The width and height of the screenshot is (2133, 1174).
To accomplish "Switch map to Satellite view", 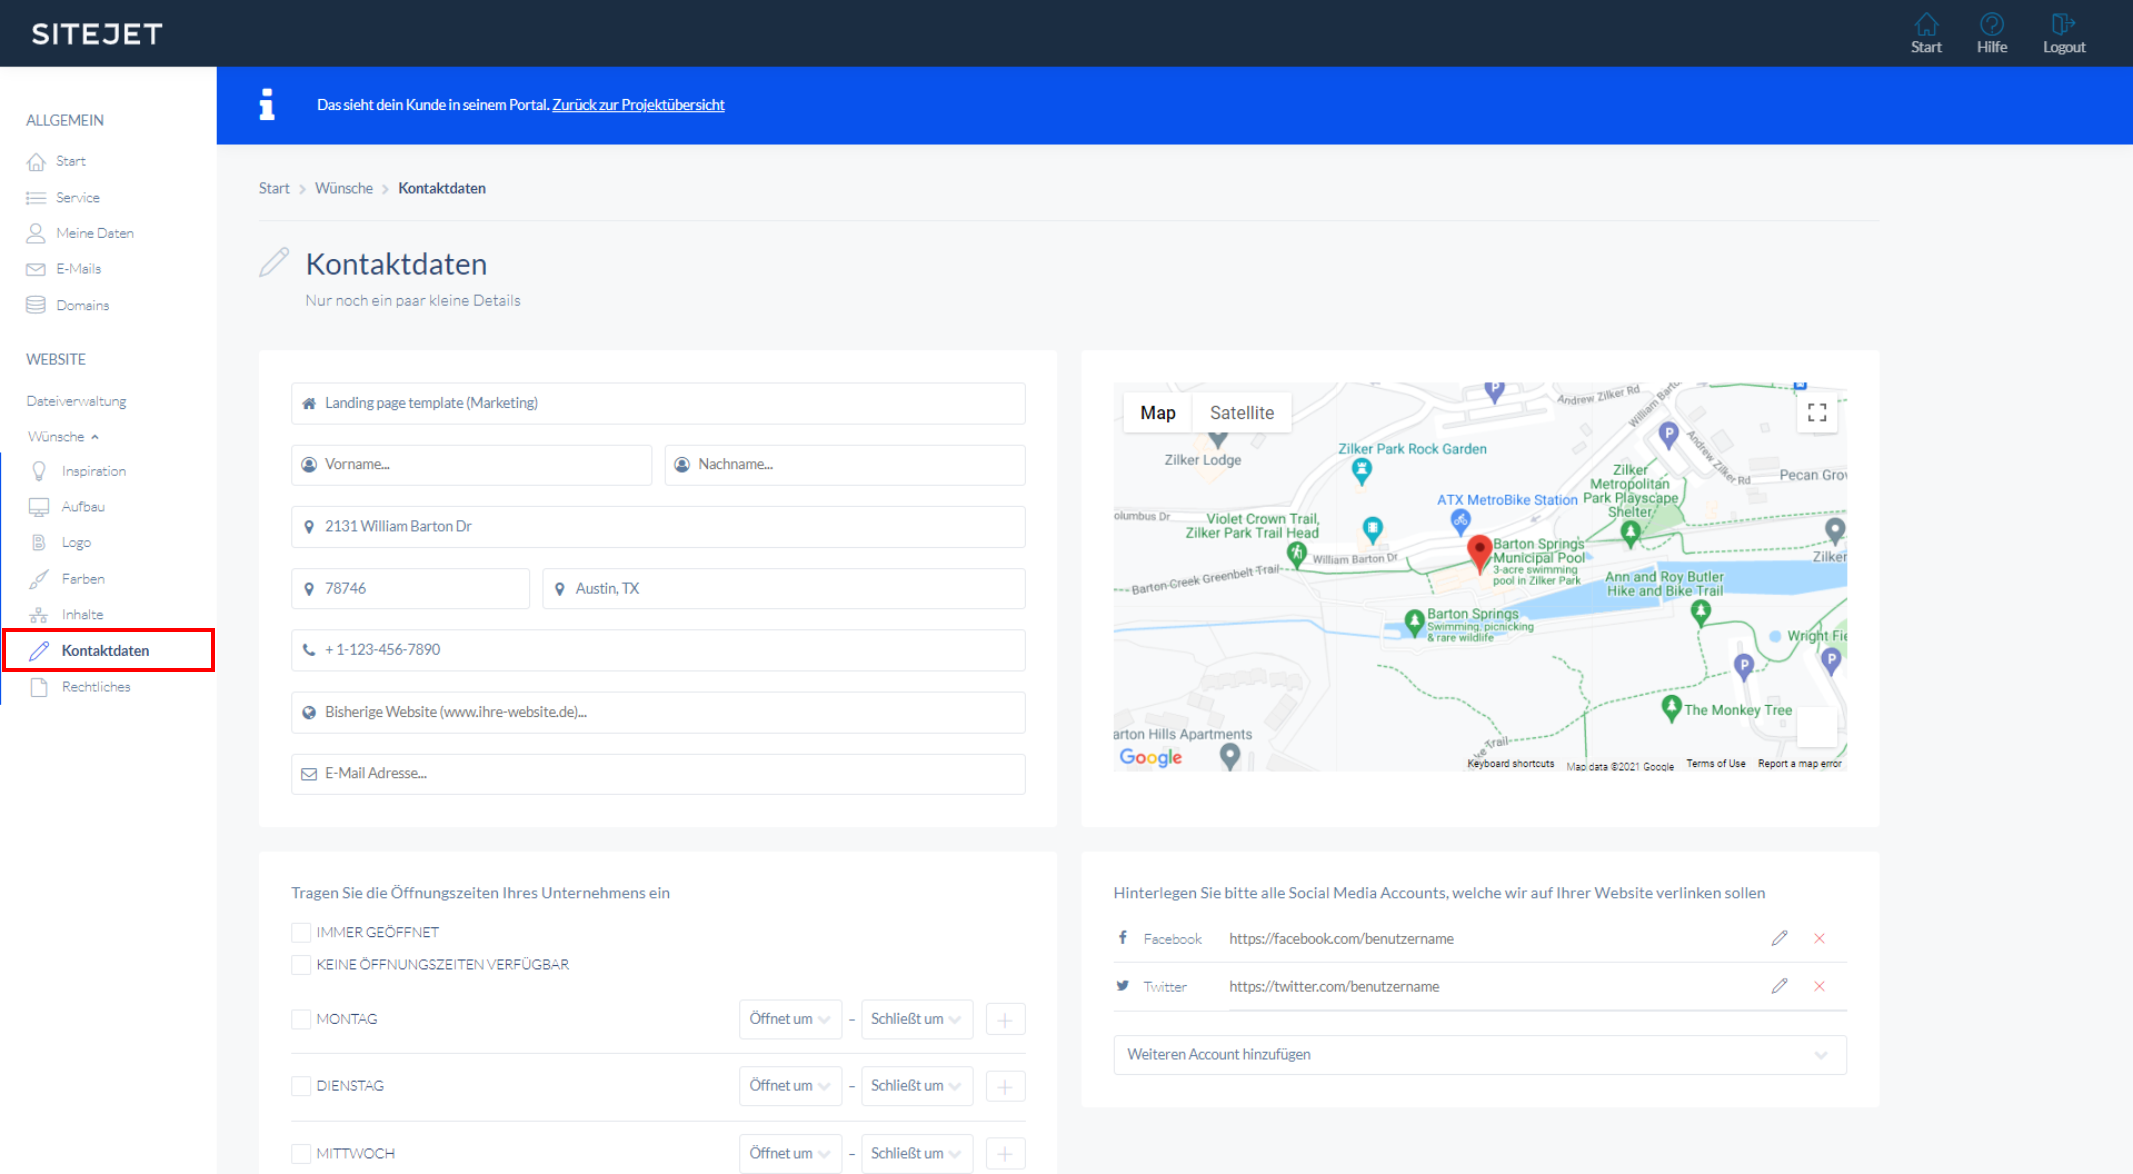I will click(x=1241, y=413).
